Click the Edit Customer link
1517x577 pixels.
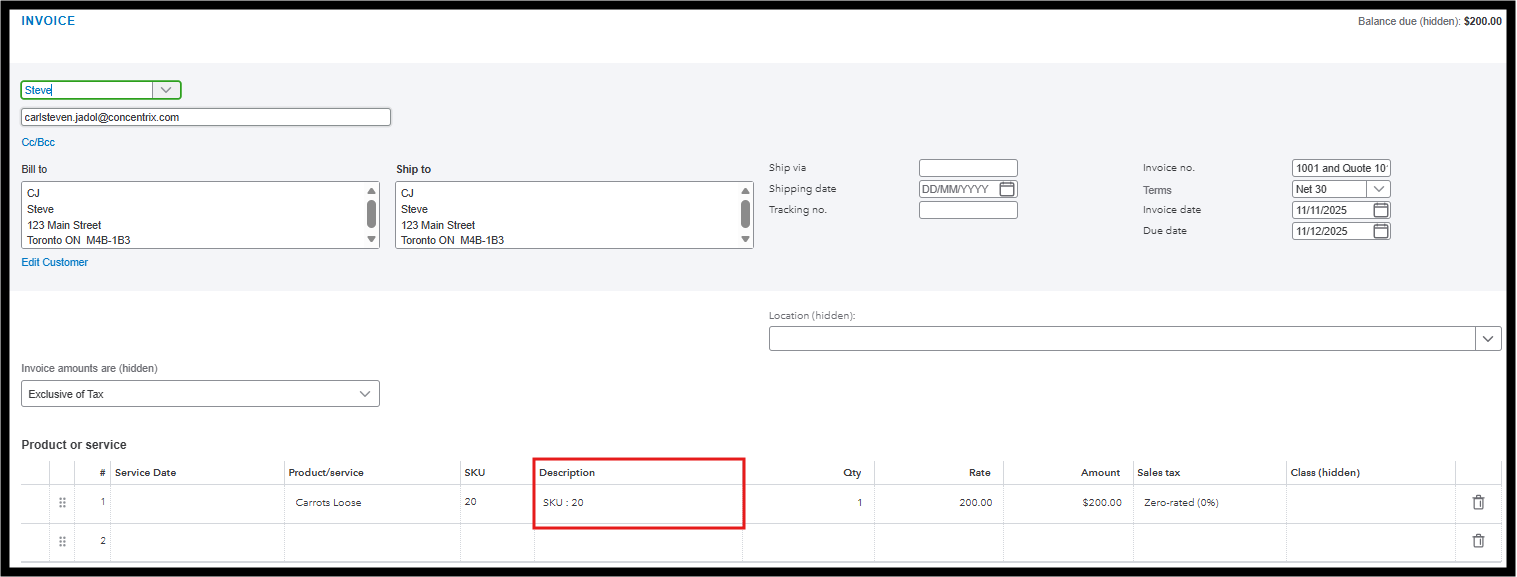[x=55, y=262]
